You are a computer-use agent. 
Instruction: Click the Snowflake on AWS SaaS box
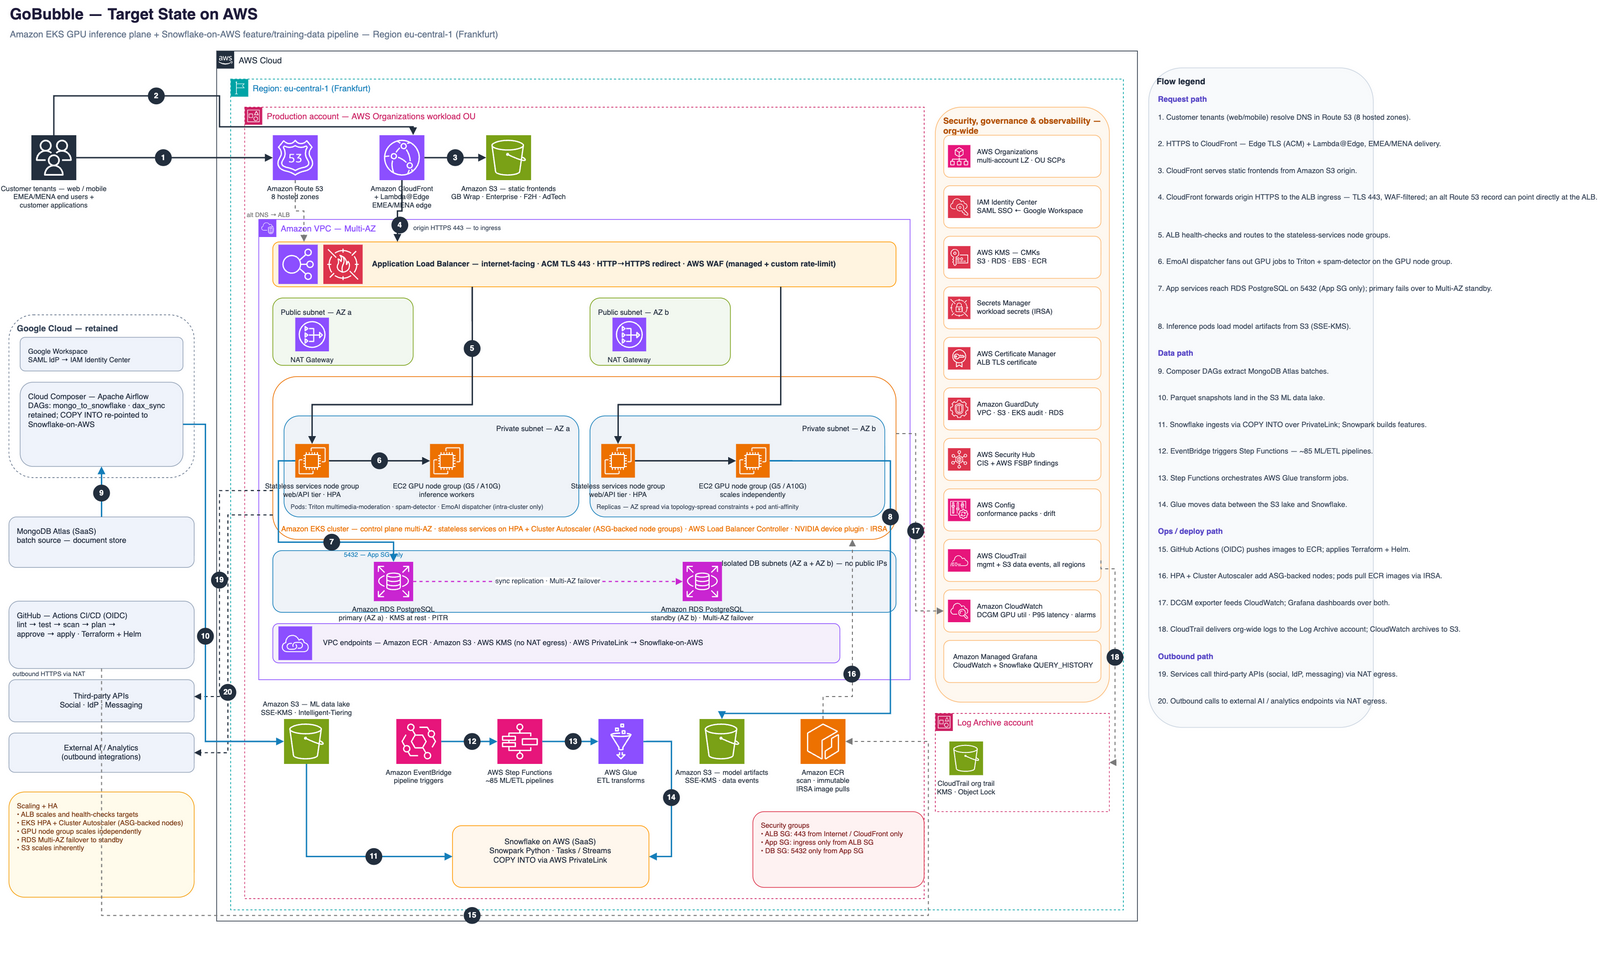tap(551, 856)
